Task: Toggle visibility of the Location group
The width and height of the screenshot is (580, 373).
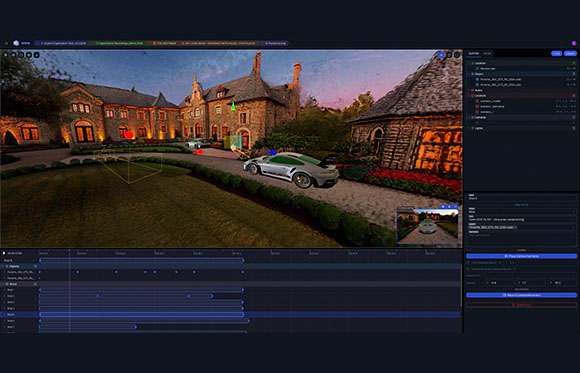Action: pos(574,63)
